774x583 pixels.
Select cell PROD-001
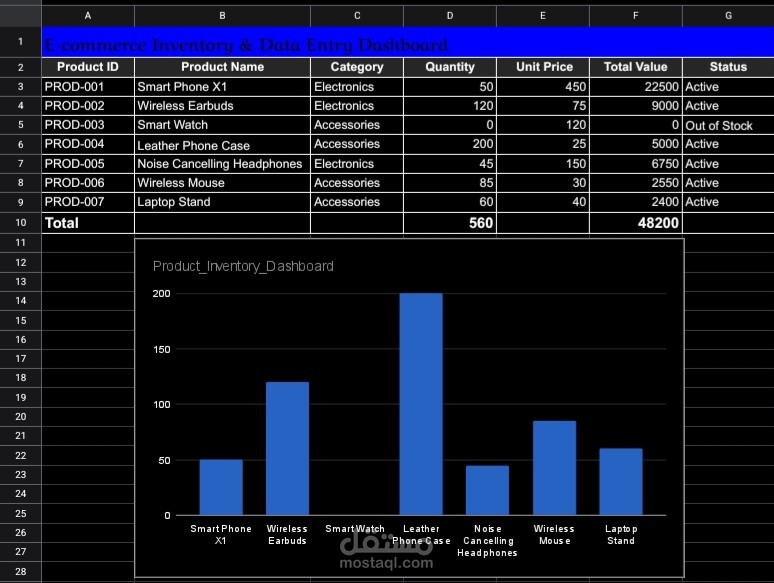88,87
